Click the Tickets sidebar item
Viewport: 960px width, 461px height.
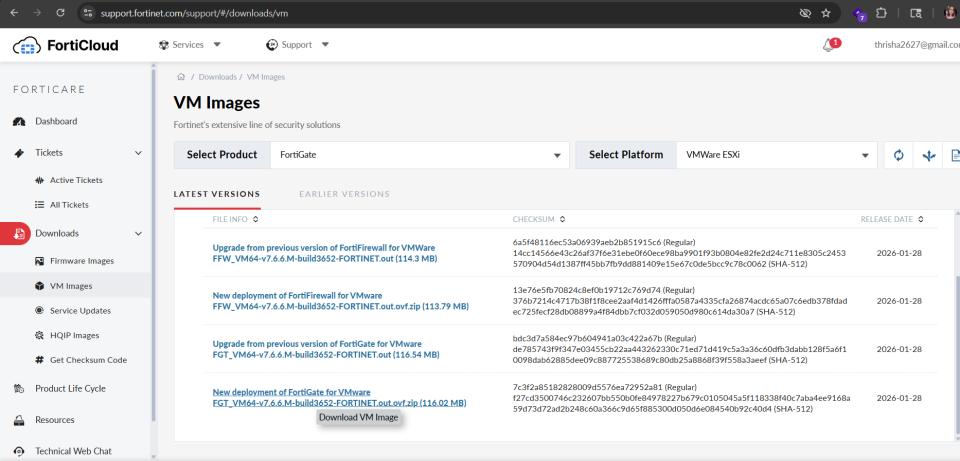point(49,152)
